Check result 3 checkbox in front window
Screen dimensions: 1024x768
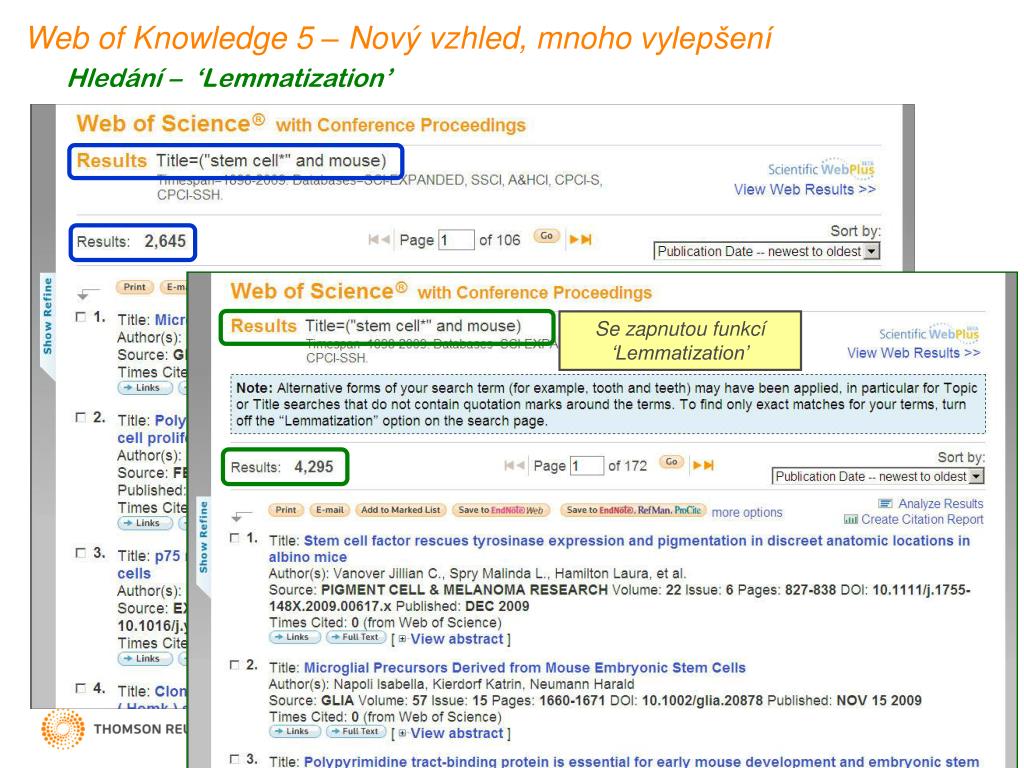tap(234, 759)
